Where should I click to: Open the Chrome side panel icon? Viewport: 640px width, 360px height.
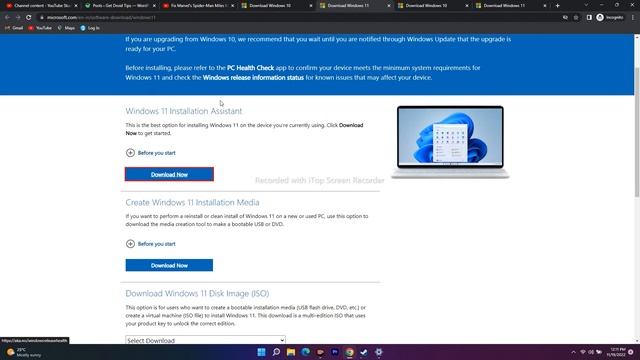pos(589,18)
